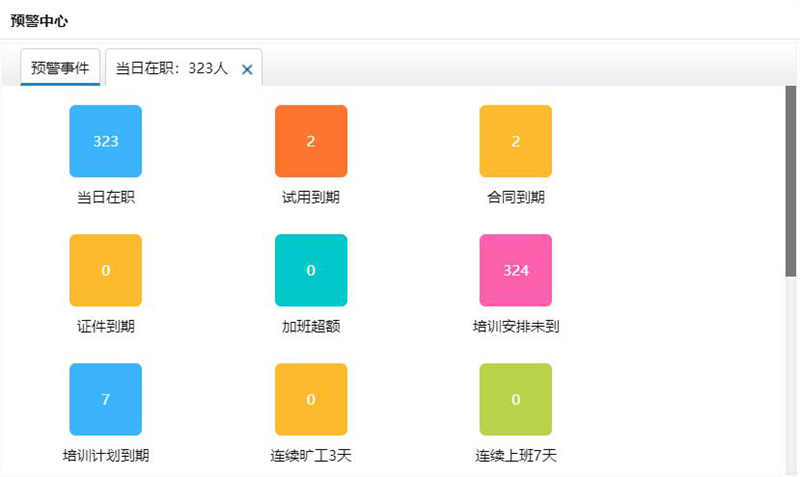The width and height of the screenshot is (800, 477).
Task: Click the 培训安排未到 text label
Action: coord(516,326)
